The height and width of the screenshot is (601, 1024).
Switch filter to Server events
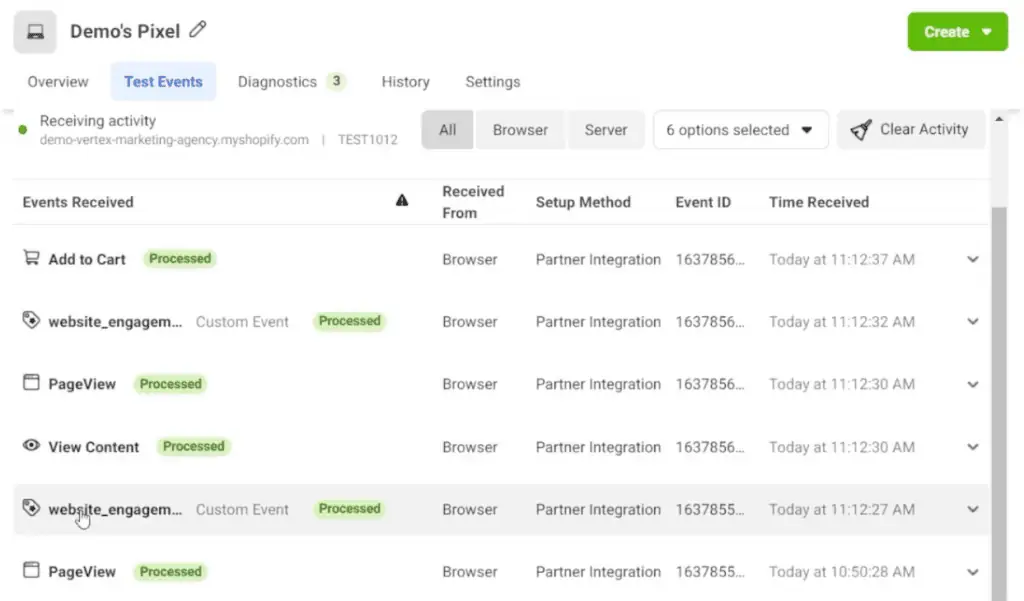point(606,130)
